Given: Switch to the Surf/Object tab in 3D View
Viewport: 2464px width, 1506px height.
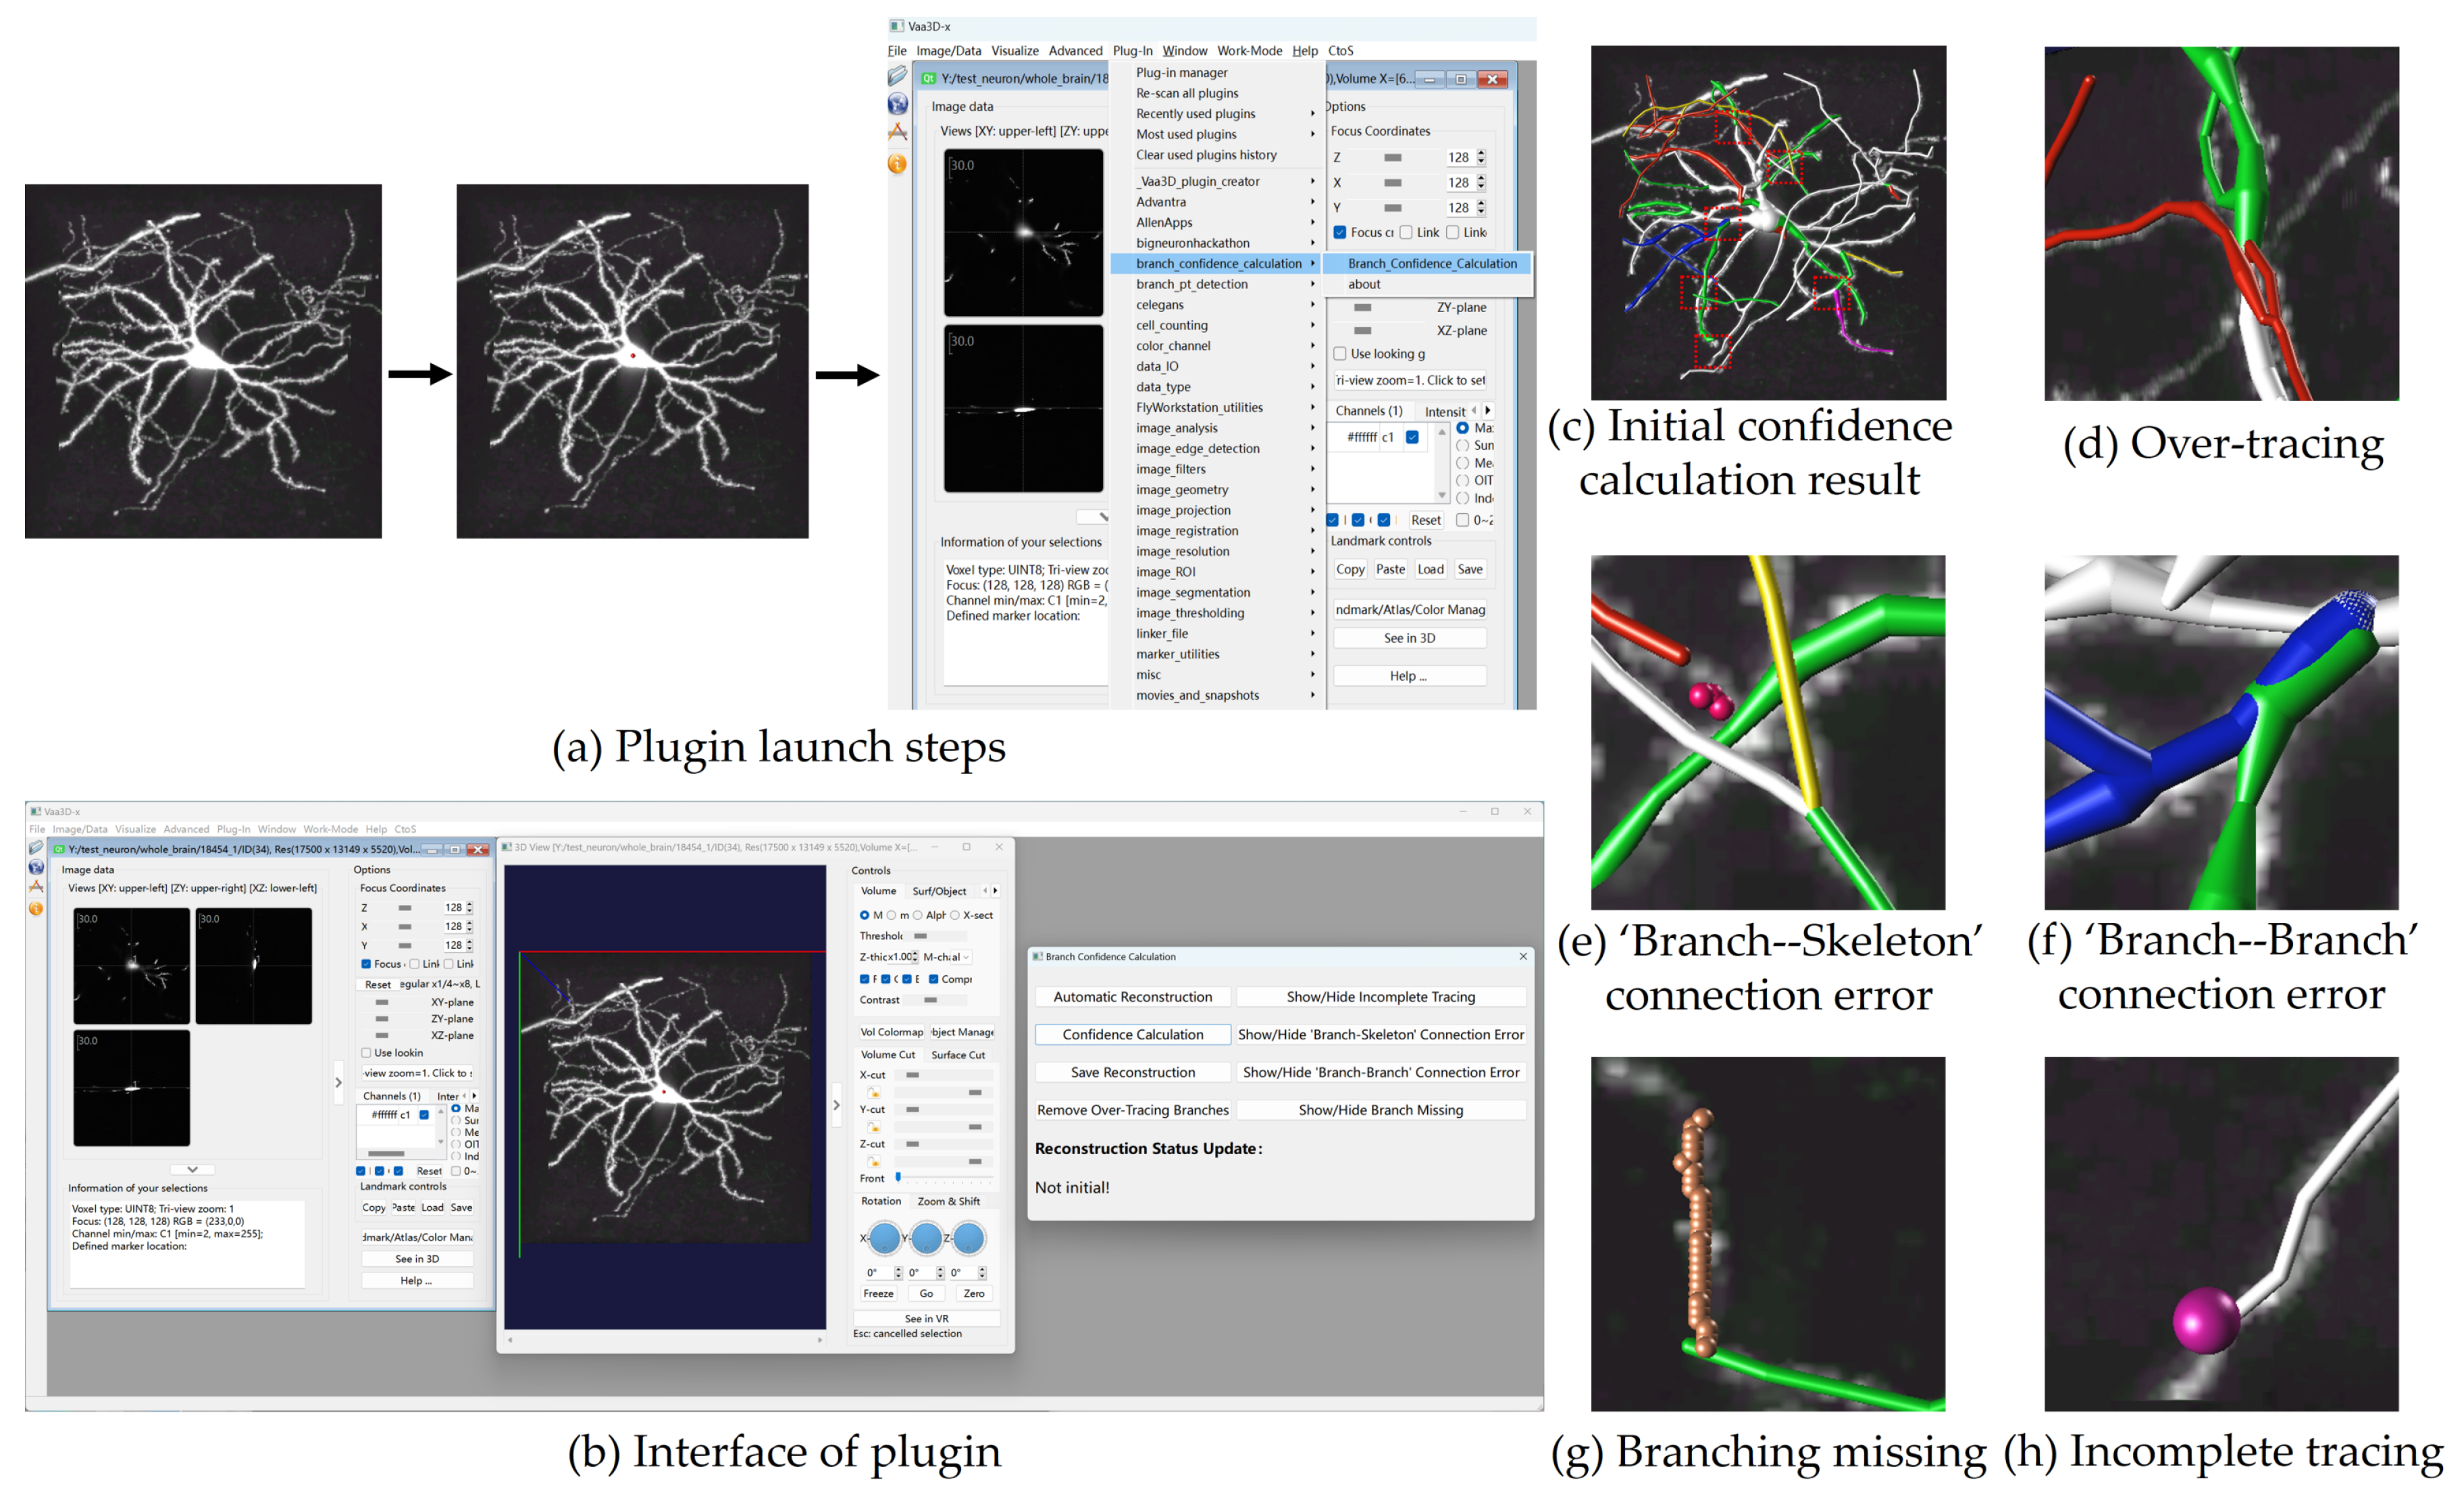Looking at the screenshot, I should pos(939,891).
